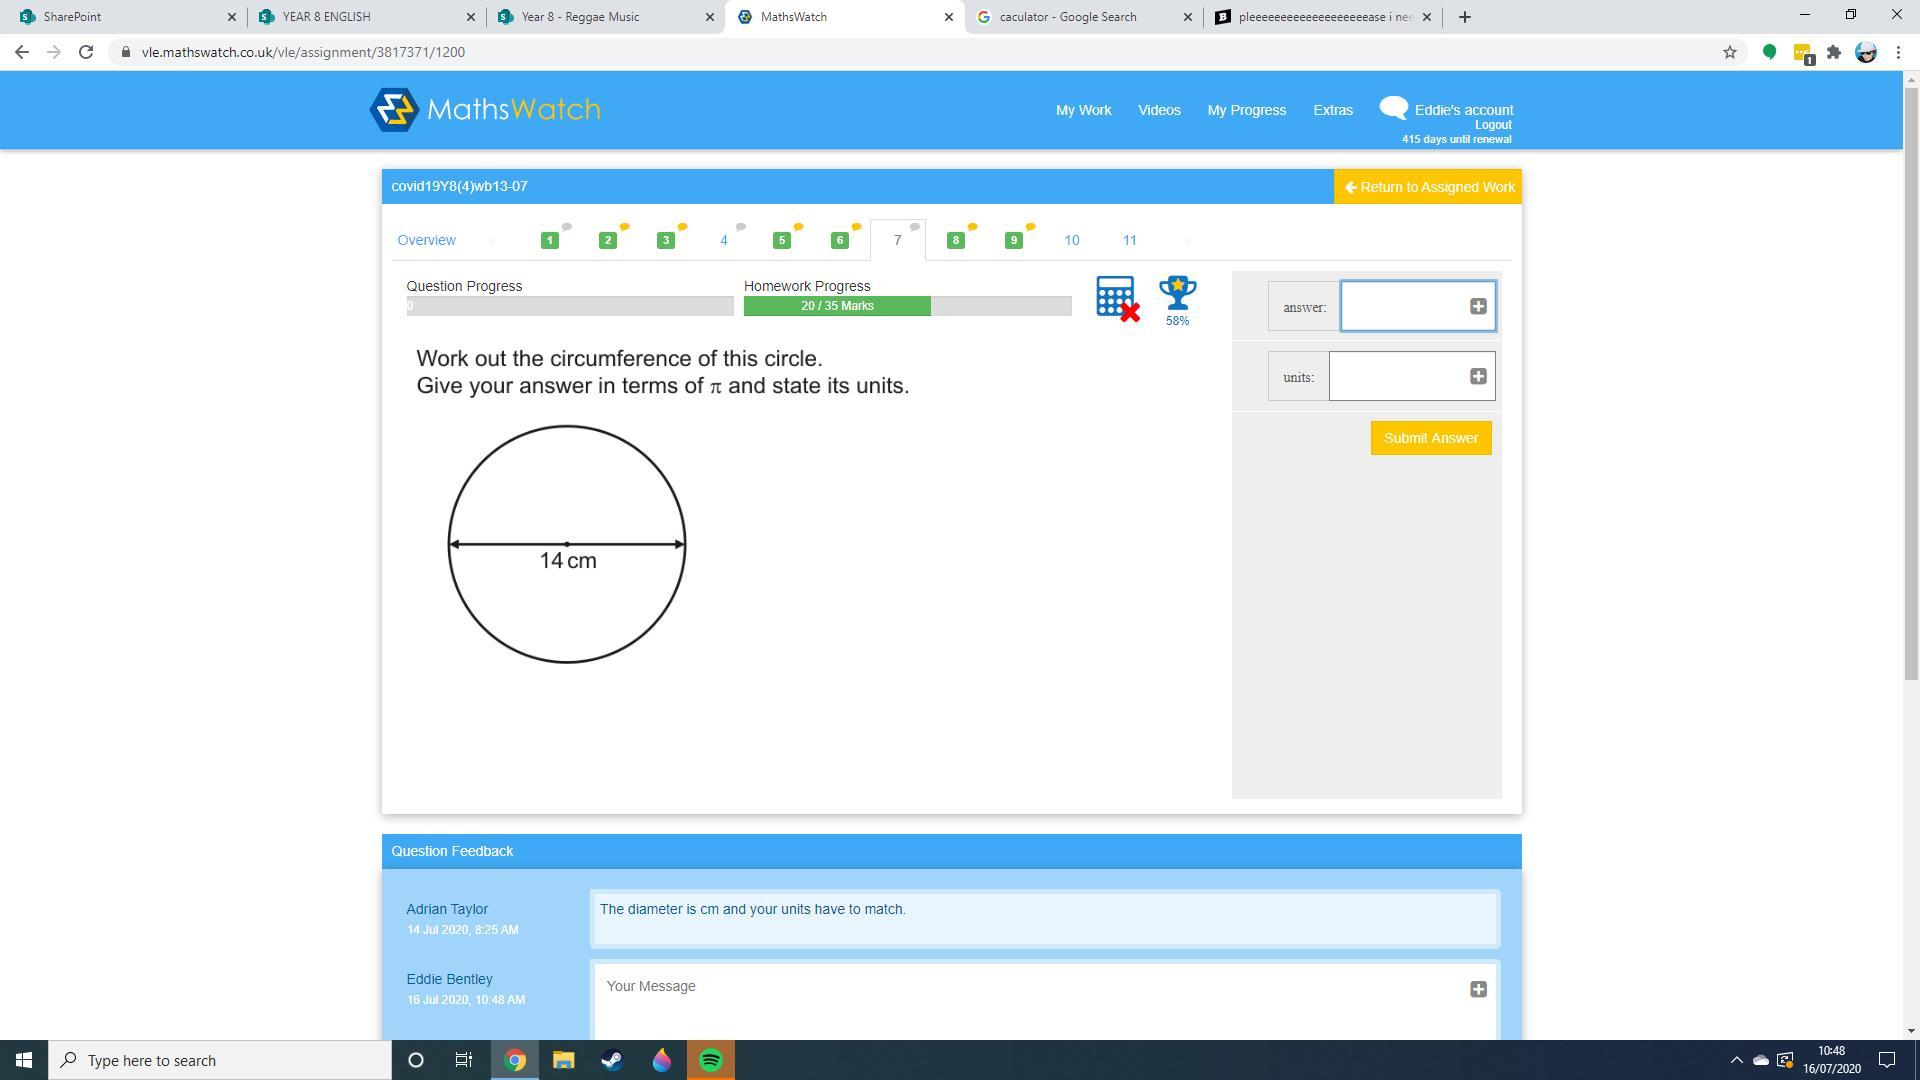
Task: Switch to the Overview tab
Action: [x=426, y=241]
